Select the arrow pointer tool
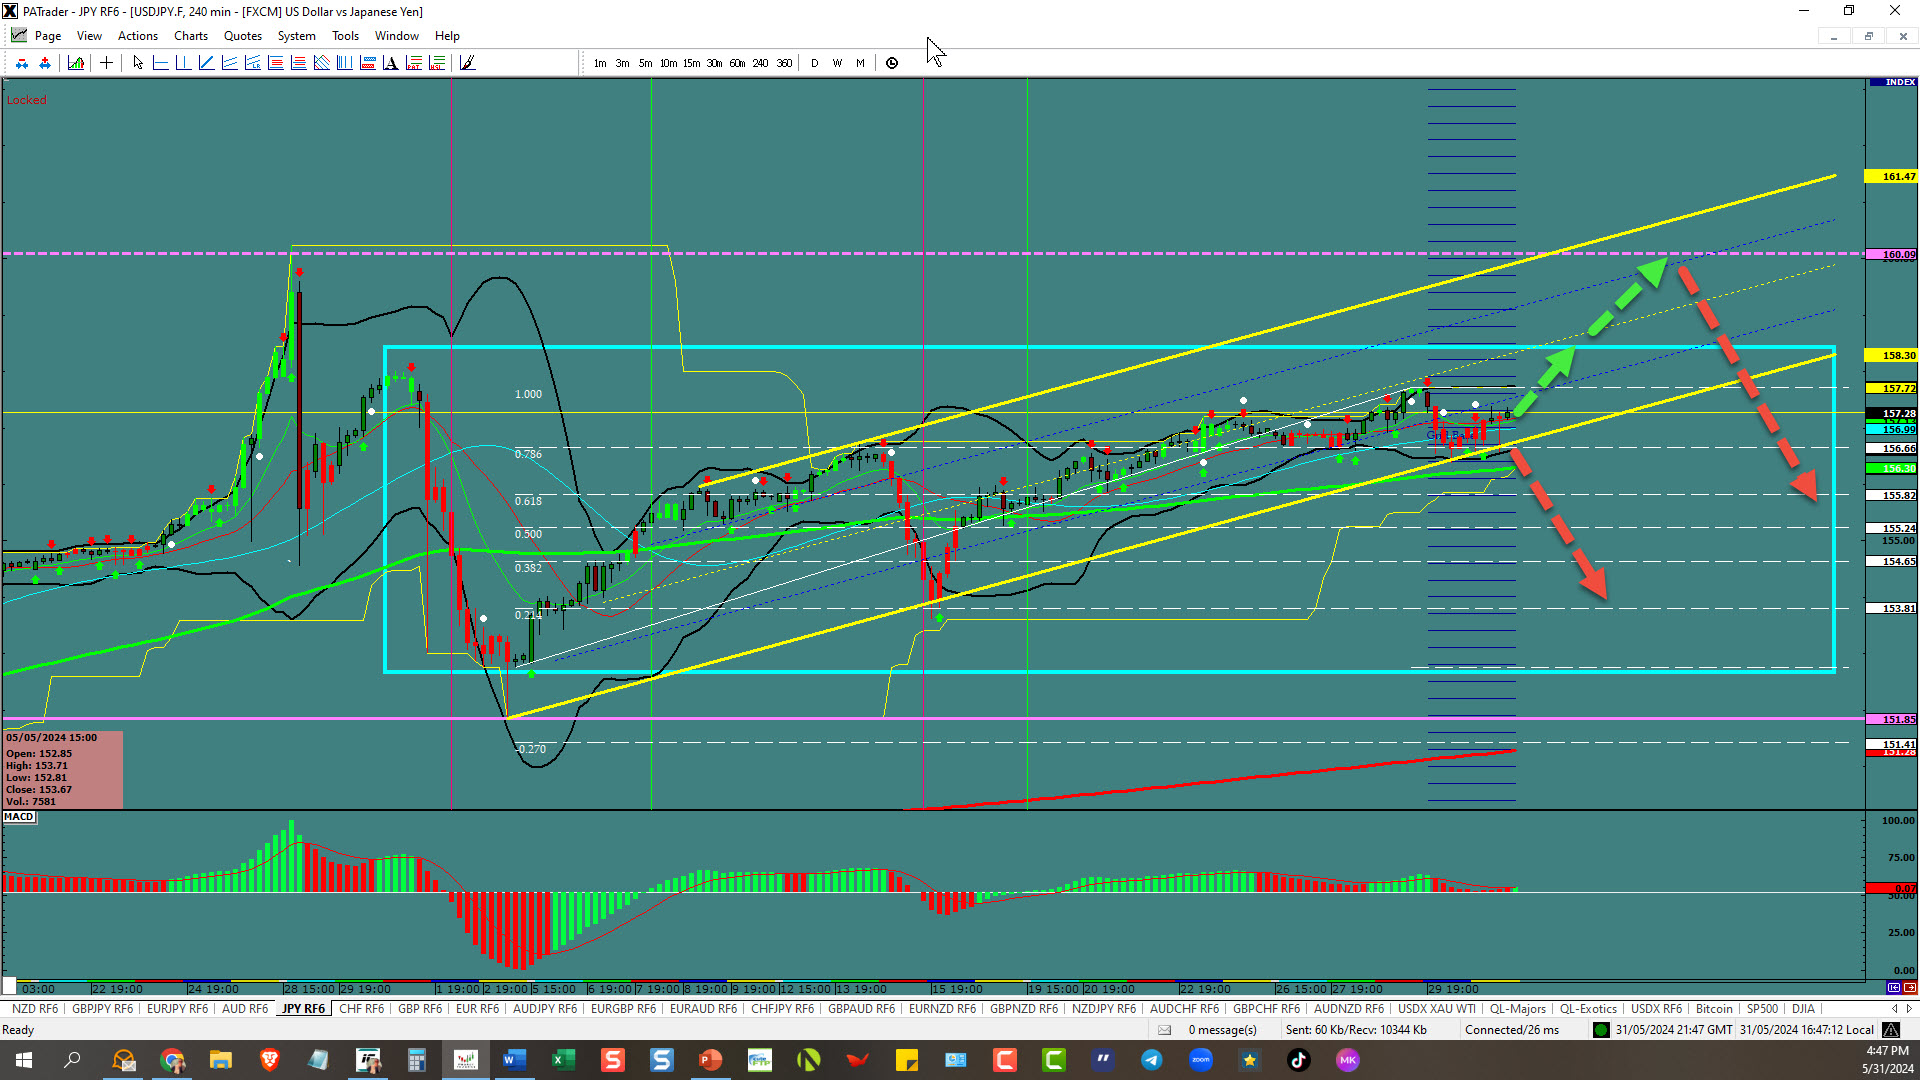 [x=138, y=63]
